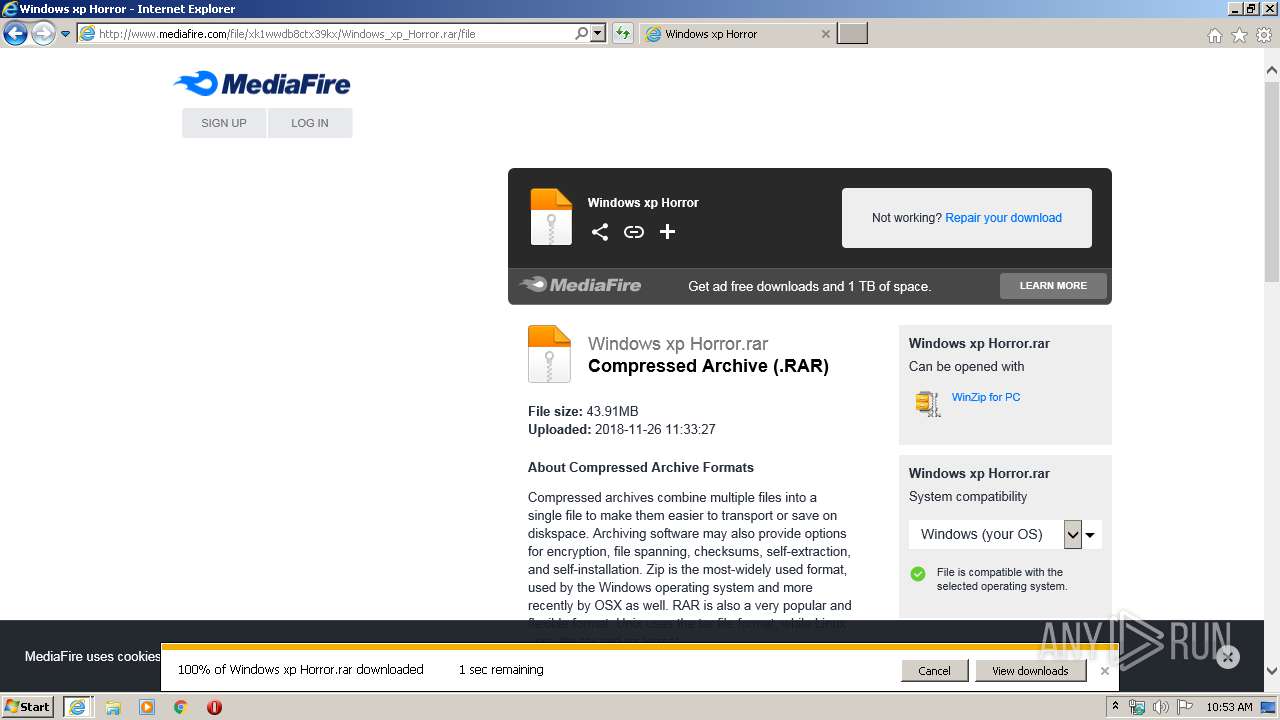Click the MediaFire logo in promo bar
This screenshot has width=1280, height=720.
[x=581, y=285]
